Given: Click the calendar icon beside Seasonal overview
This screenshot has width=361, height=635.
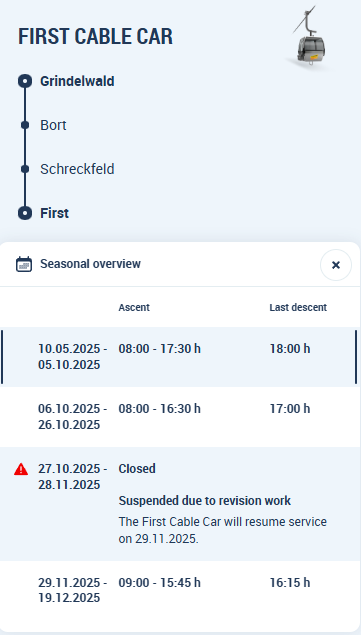Looking at the screenshot, I should pos(24,264).
